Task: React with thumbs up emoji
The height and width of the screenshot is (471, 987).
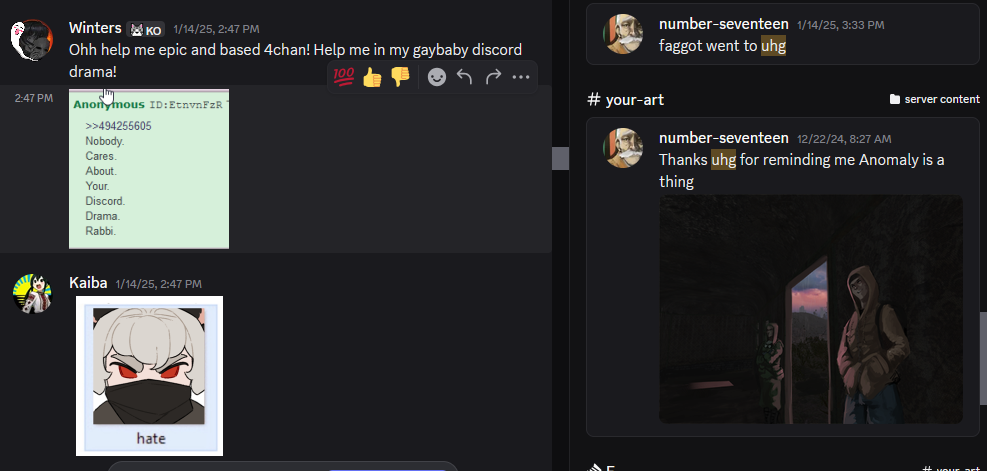Action: pyautogui.click(x=372, y=77)
